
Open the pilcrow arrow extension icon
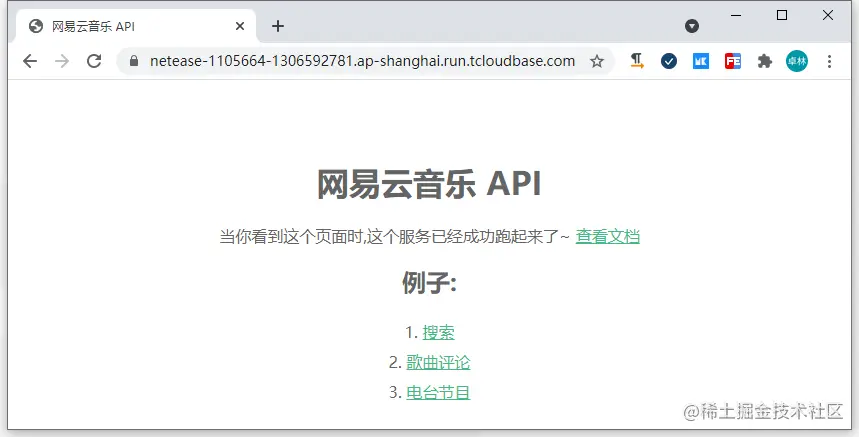pos(637,61)
